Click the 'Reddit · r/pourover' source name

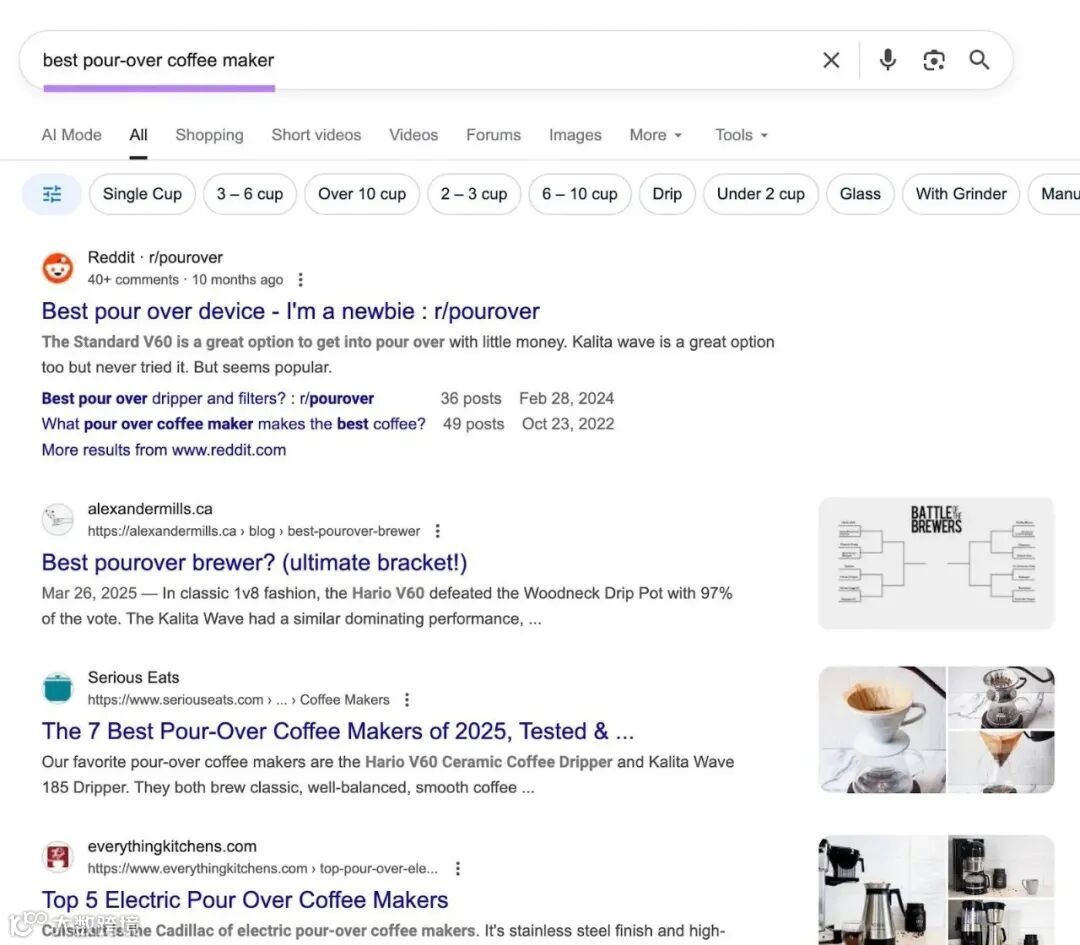155,258
